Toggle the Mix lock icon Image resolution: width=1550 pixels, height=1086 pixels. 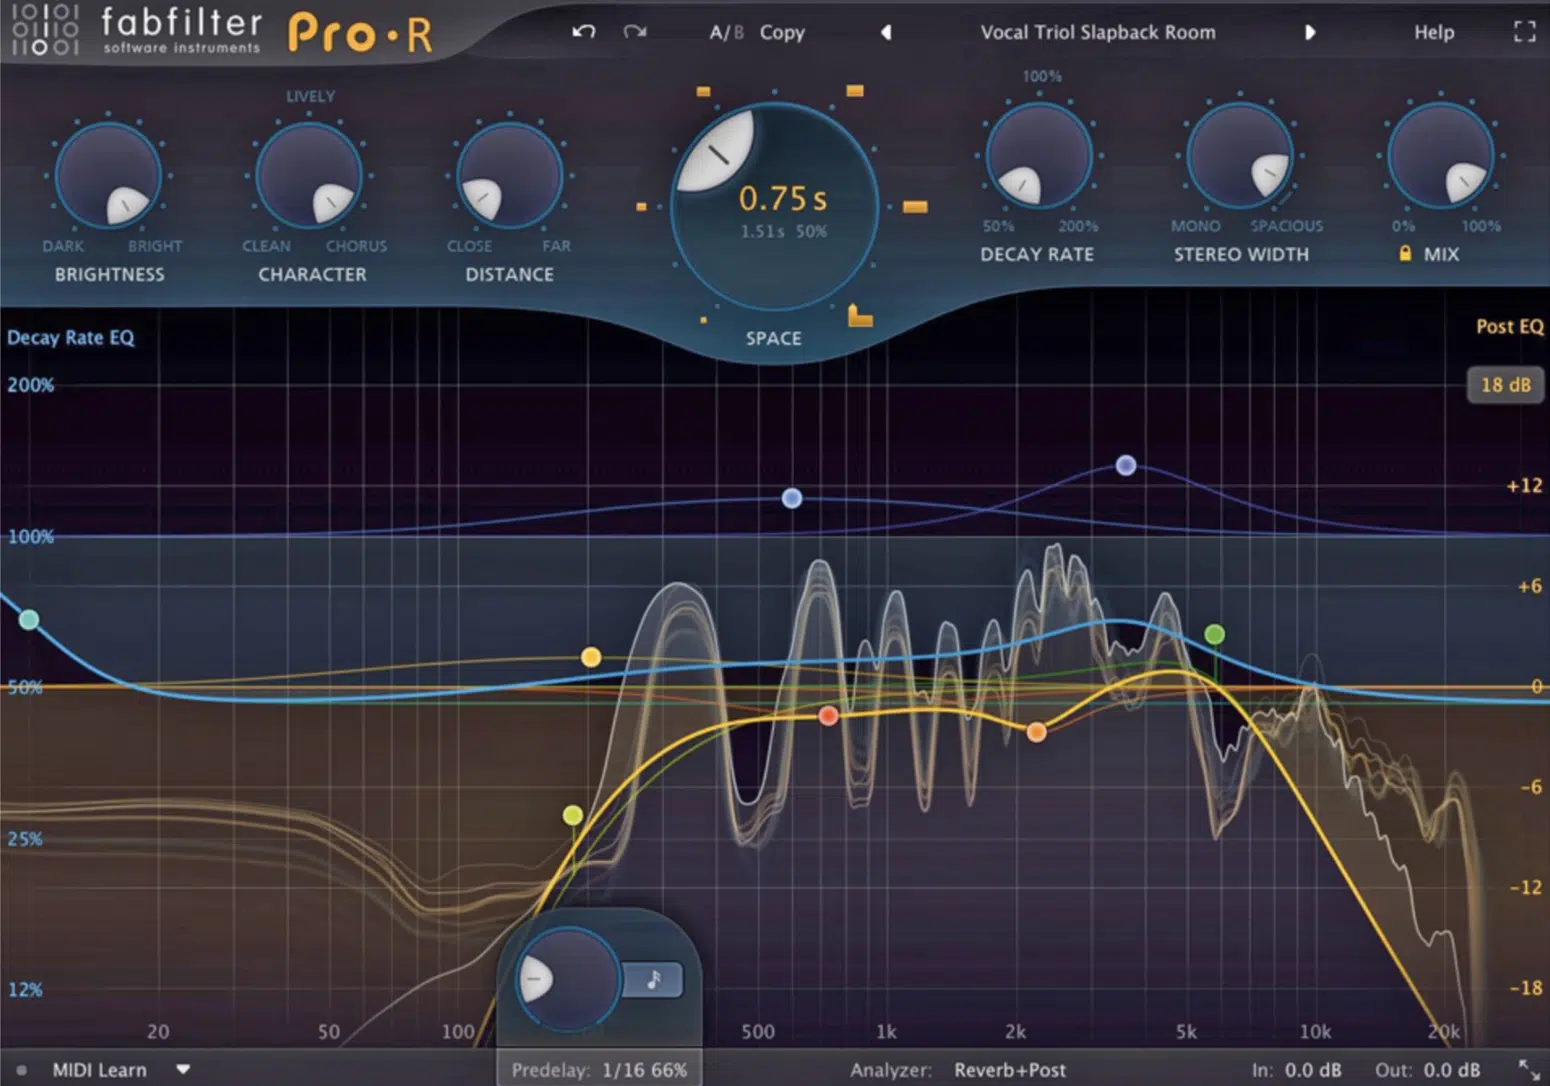pyautogui.click(x=1405, y=254)
